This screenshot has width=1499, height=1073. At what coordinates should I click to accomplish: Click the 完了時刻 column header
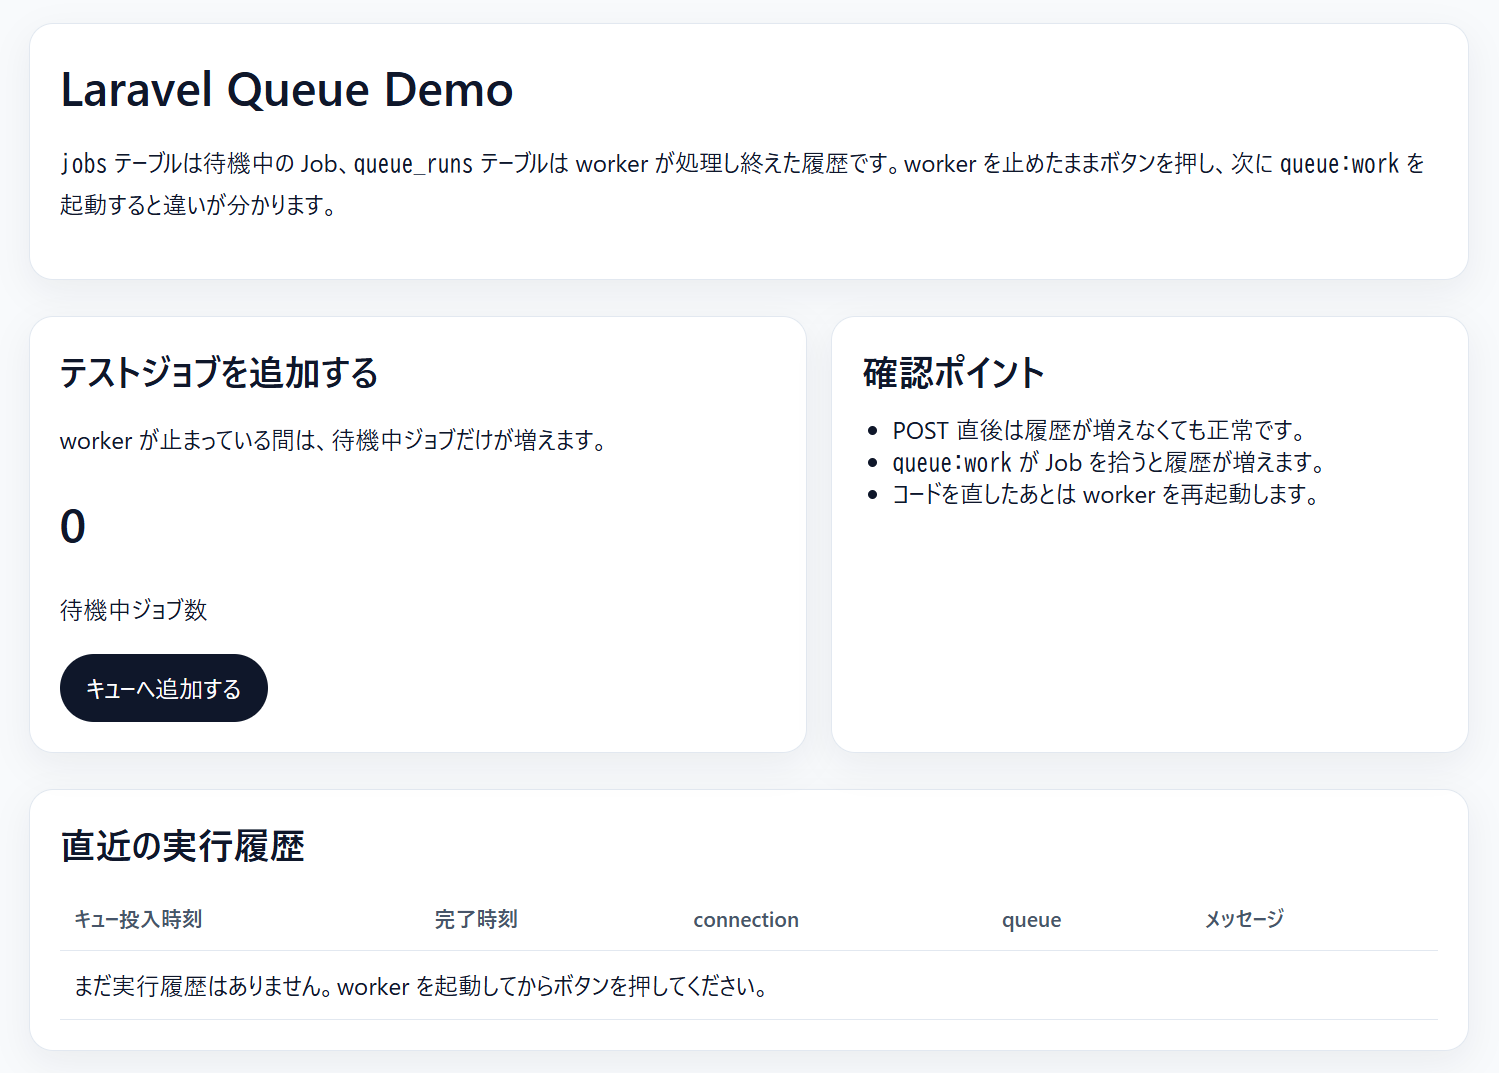pos(476,919)
